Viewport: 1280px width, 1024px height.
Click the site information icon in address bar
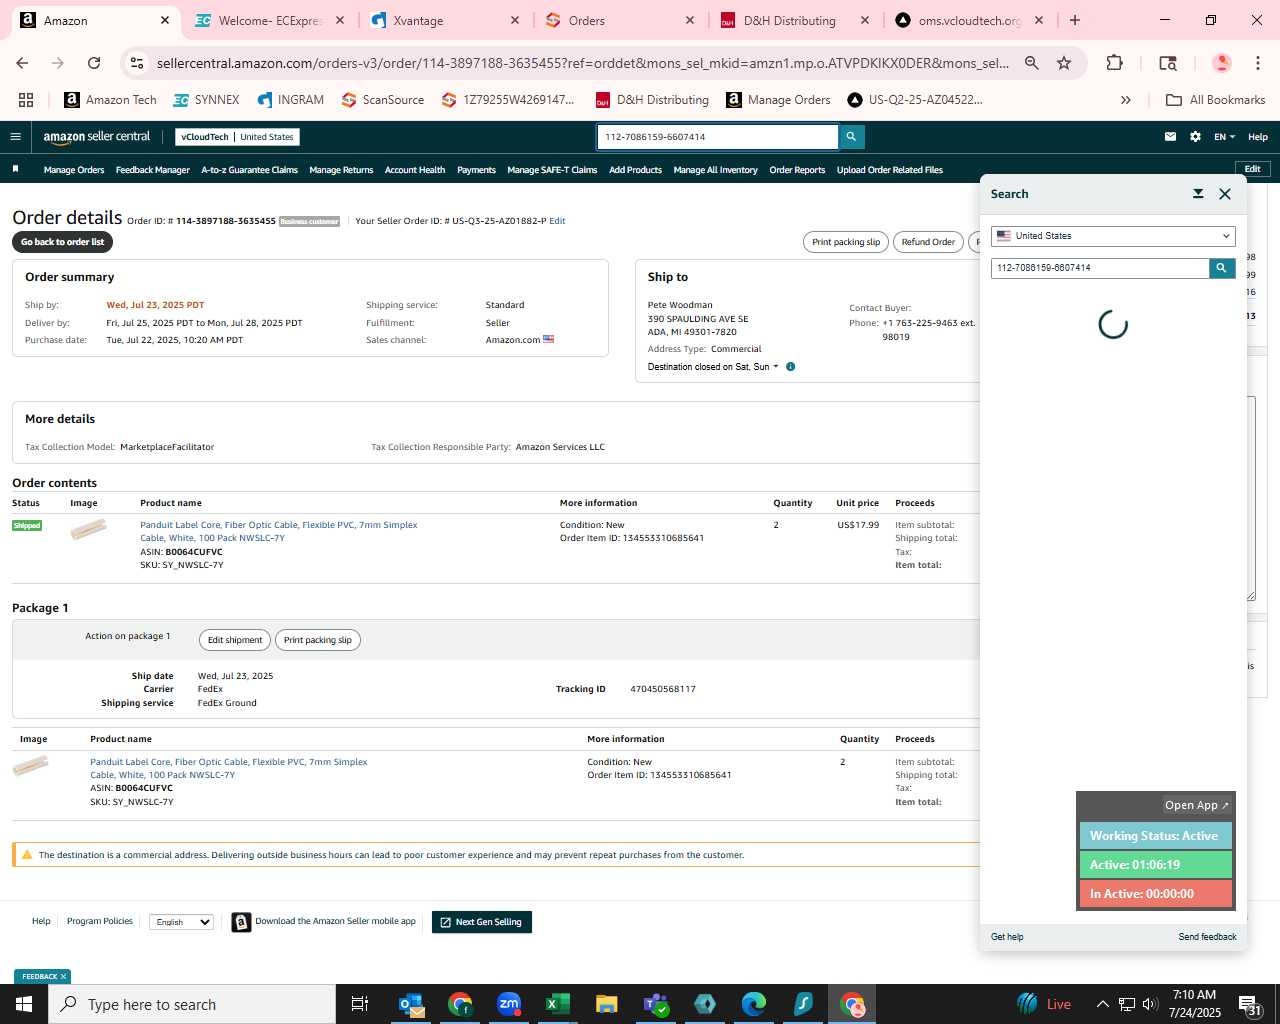tap(137, 63)
